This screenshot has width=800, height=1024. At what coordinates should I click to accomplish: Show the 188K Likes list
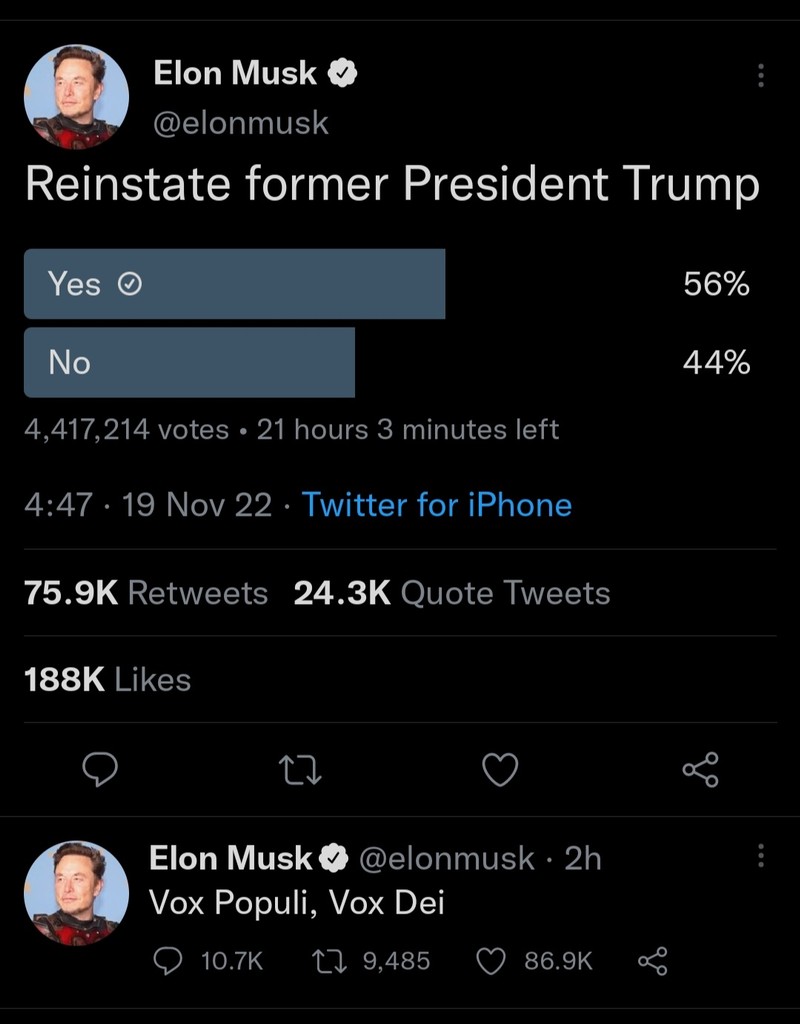pos(107,680)
